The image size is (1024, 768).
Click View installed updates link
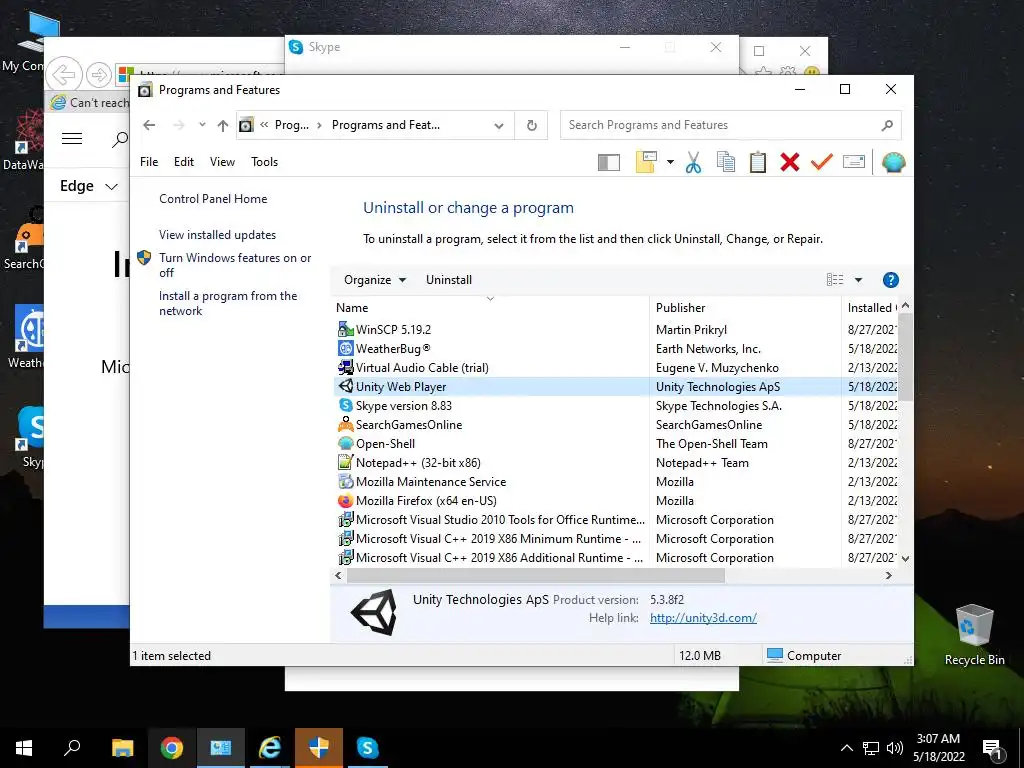point(217,234)
